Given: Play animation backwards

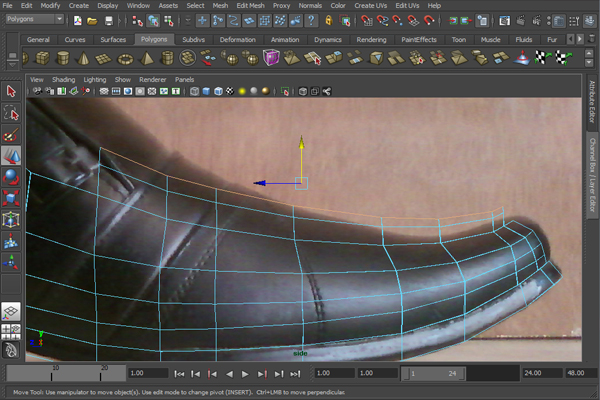Looking at the screenshot, I should pos(229,374).
